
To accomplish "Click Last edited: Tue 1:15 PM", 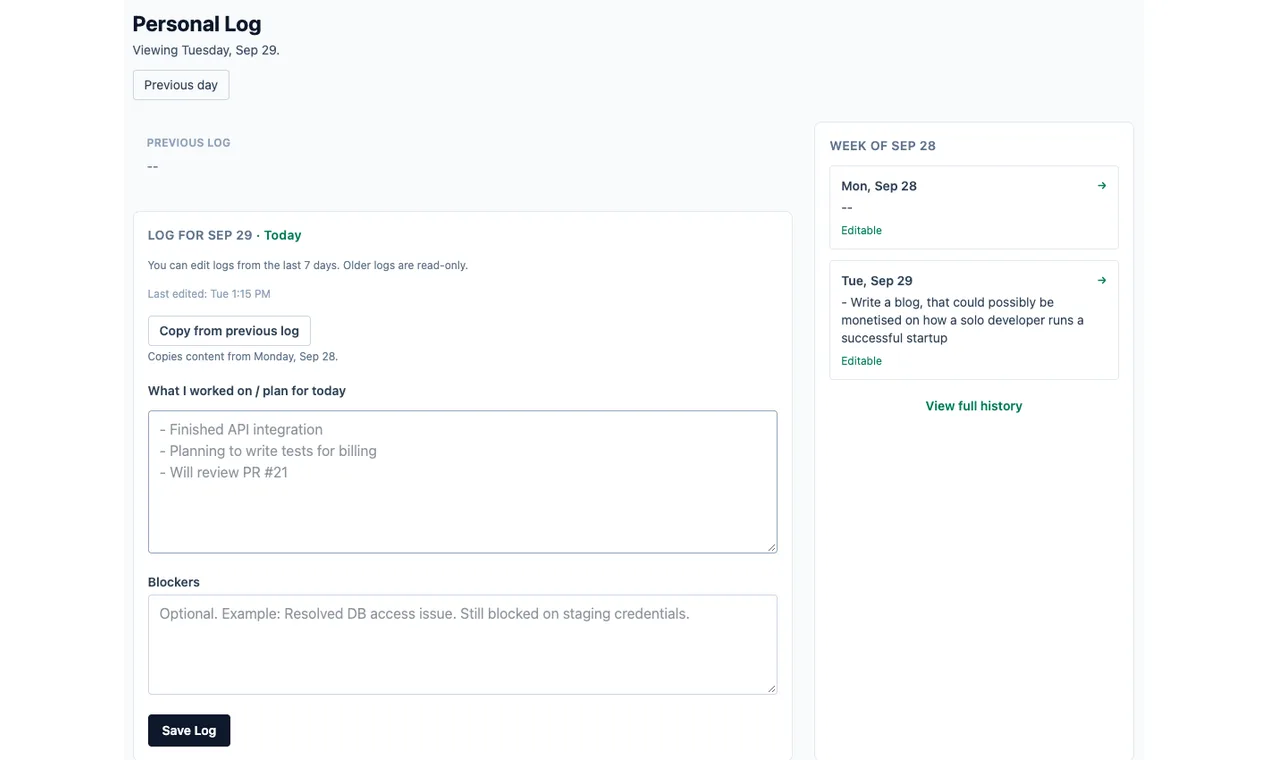I will click(x=209, y=294).
